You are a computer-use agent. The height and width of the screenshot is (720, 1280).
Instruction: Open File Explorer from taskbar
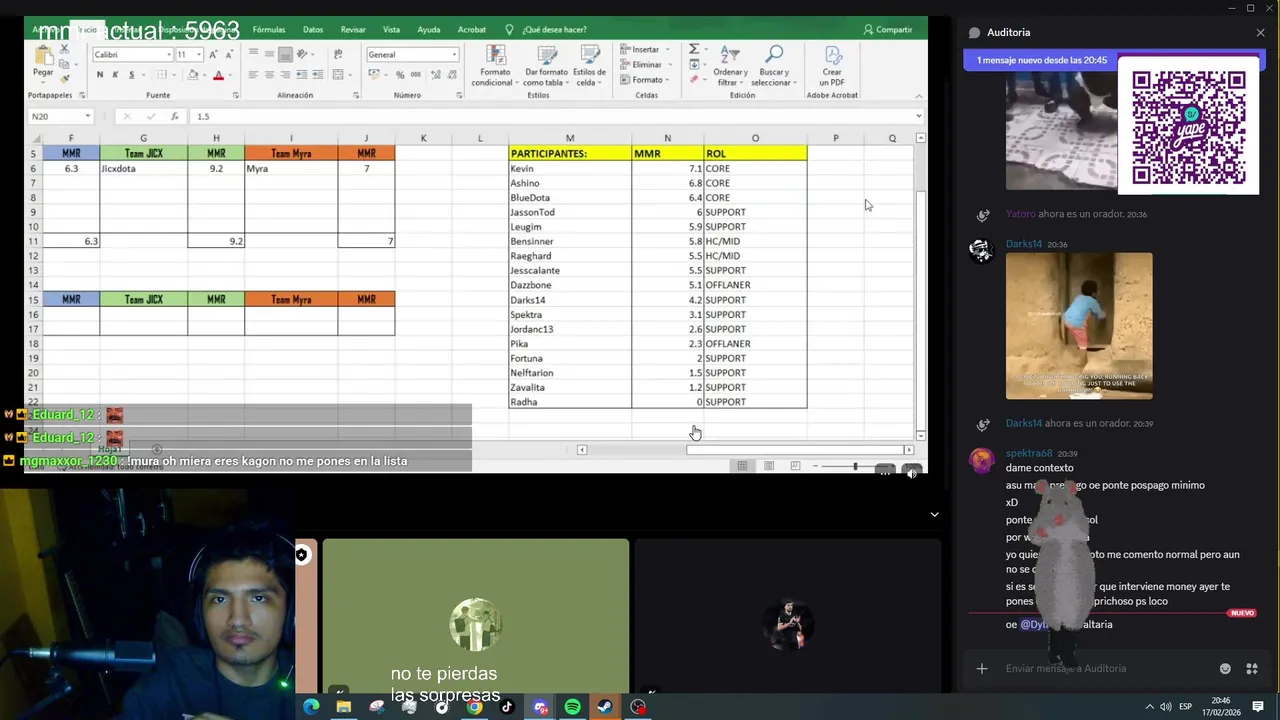(344, 707)
